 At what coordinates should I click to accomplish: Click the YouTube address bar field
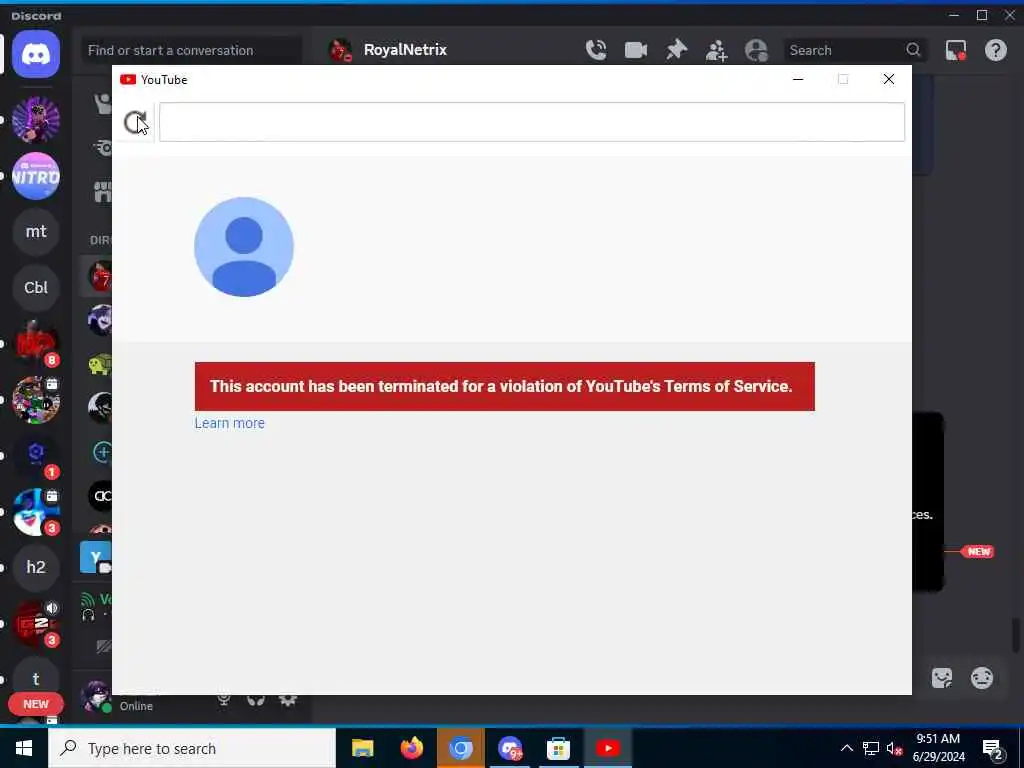(x=532, y=122)
